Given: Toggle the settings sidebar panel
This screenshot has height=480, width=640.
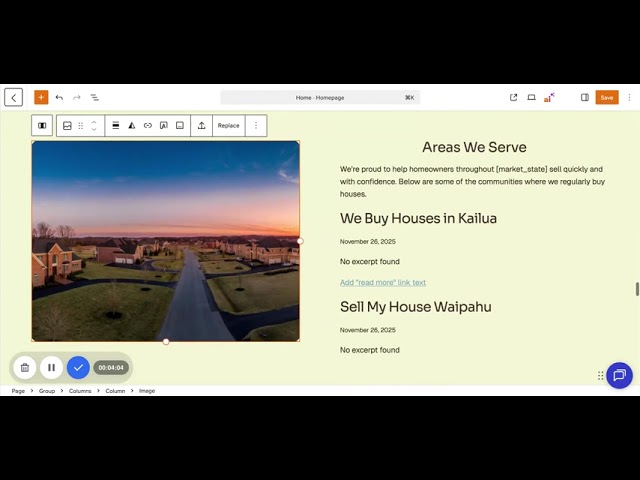Looking at the screenshot, I should coord(584,98).
